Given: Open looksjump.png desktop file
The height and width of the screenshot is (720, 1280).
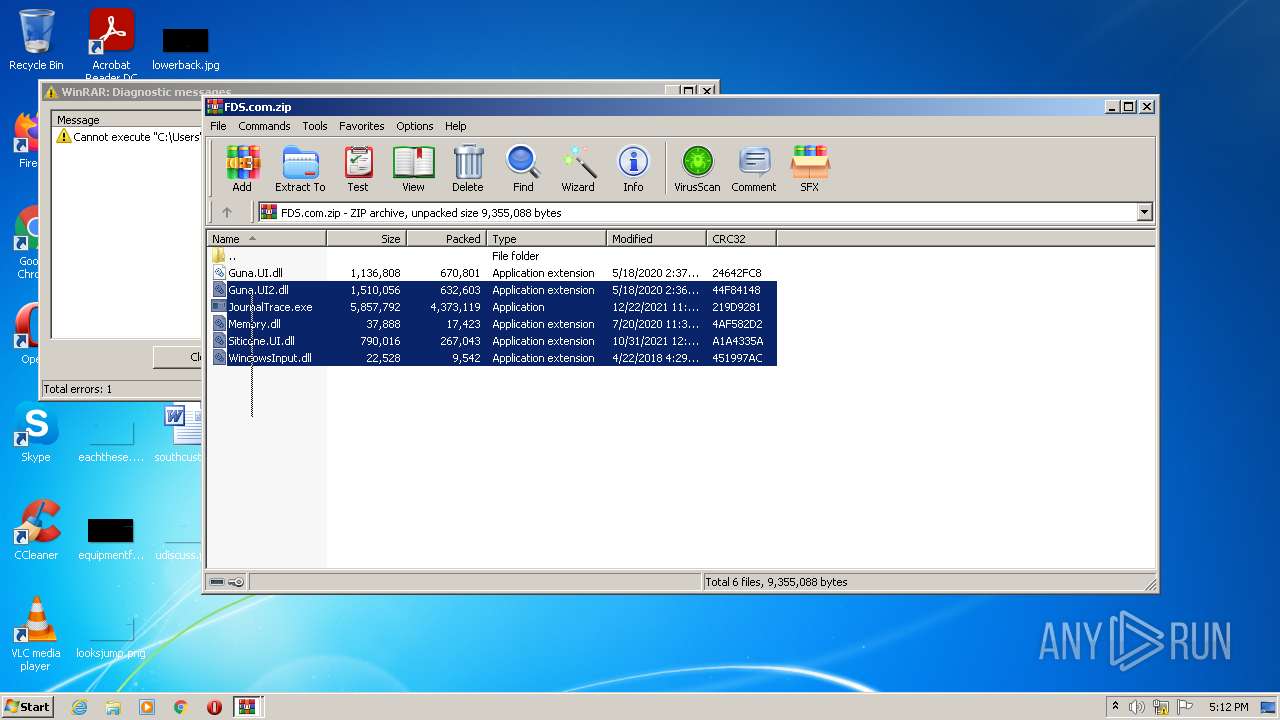Looking at the screenshot, I should click(x=110, y=635).
